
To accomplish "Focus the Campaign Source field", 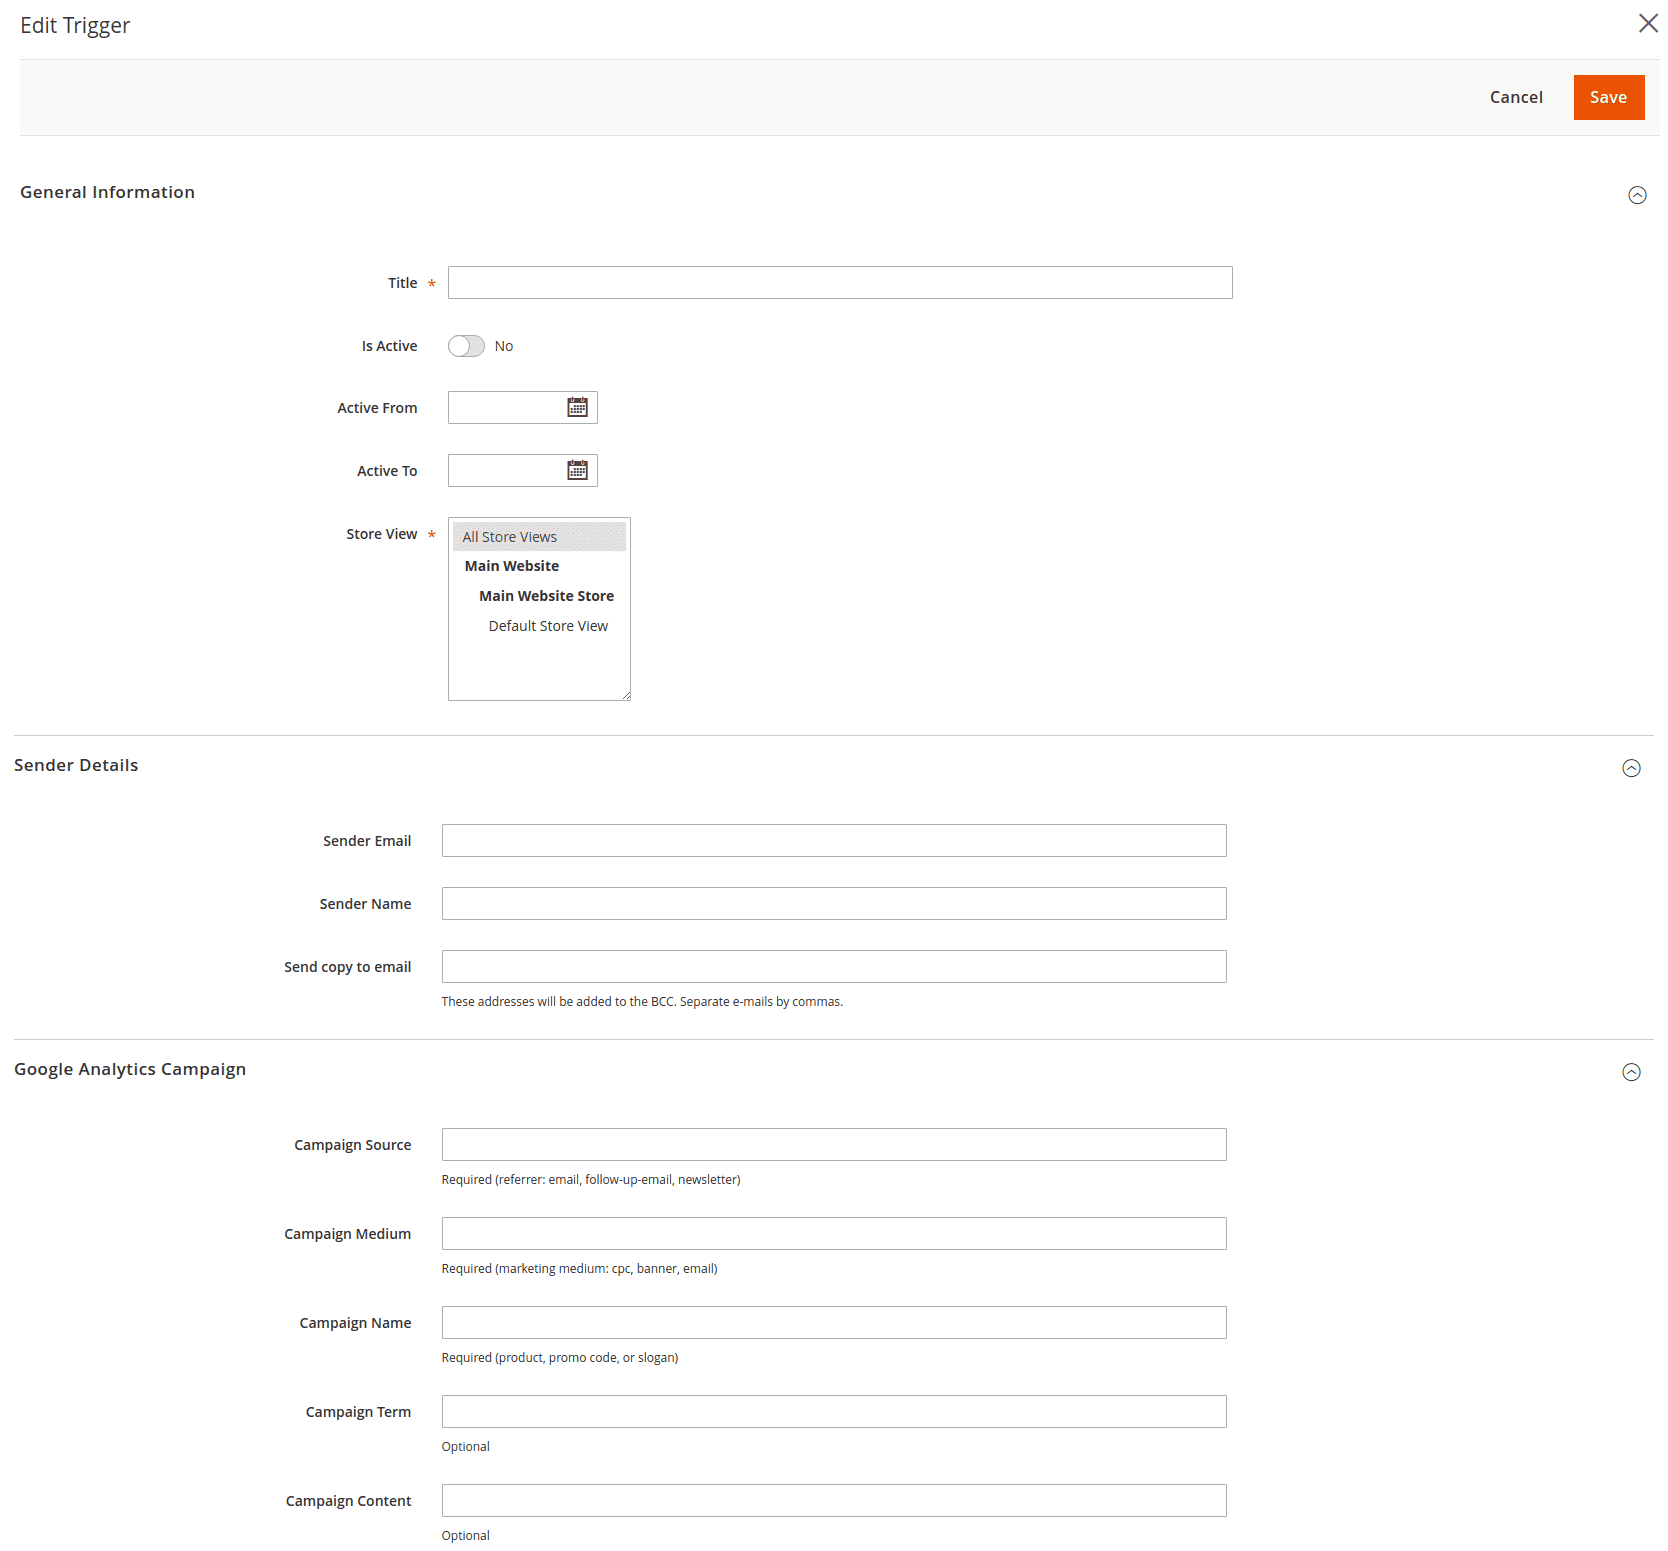I will (x=834, y=1144).
